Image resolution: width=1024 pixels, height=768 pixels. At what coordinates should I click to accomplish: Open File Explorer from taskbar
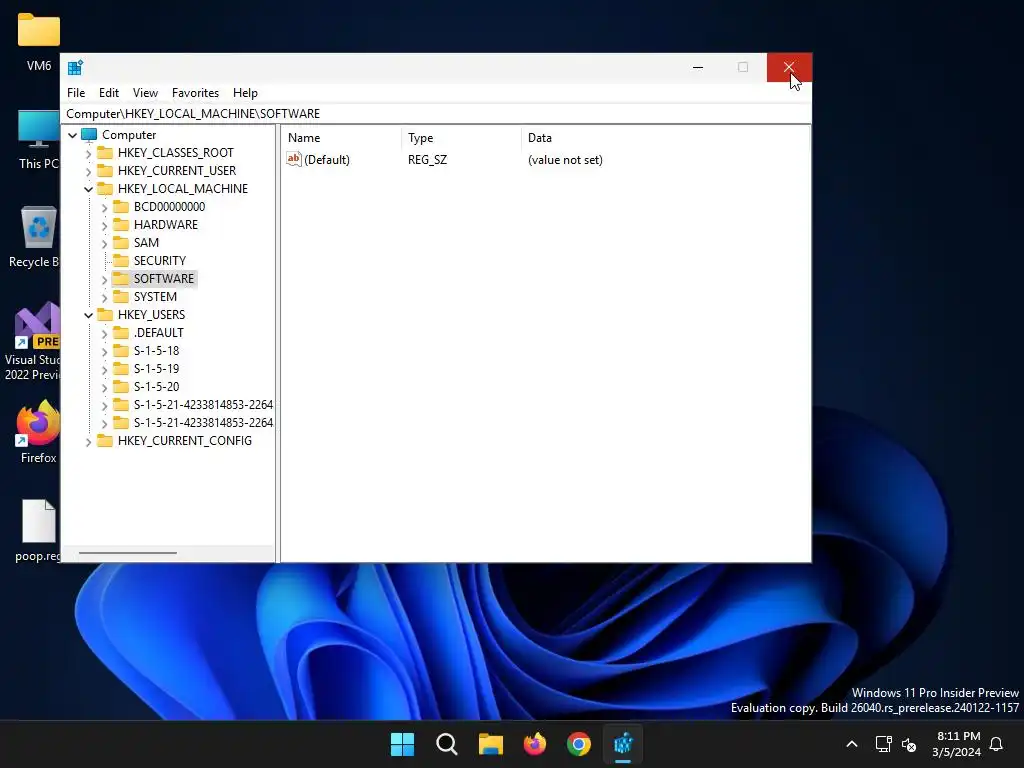tap(490, 744)
